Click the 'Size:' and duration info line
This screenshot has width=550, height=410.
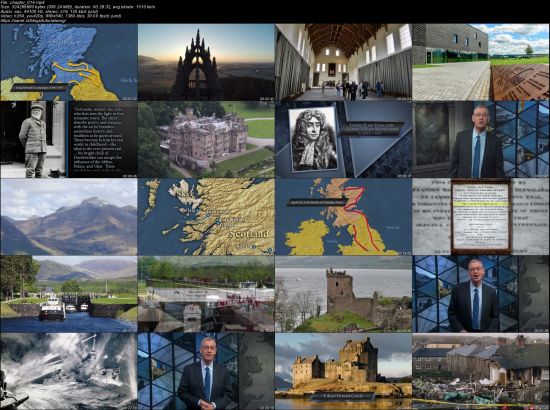(x=79, y=7)
